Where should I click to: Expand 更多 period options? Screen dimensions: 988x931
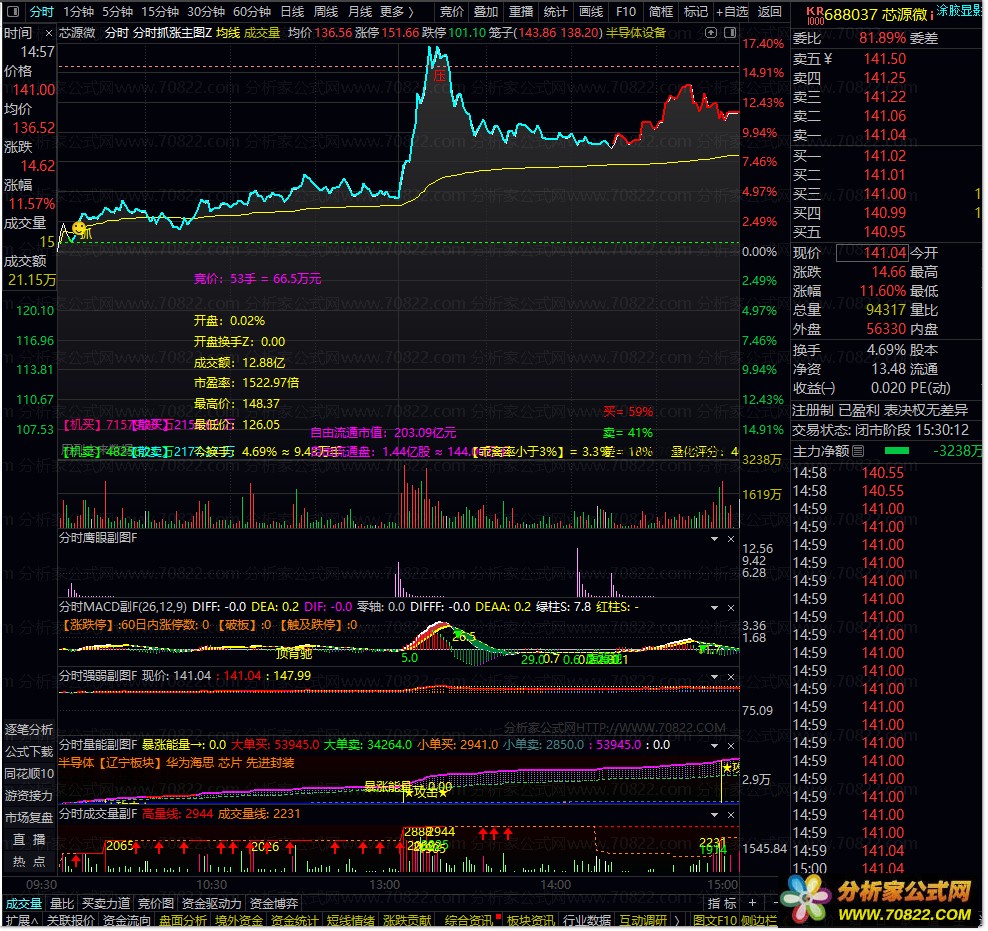(x=398, y=12)
